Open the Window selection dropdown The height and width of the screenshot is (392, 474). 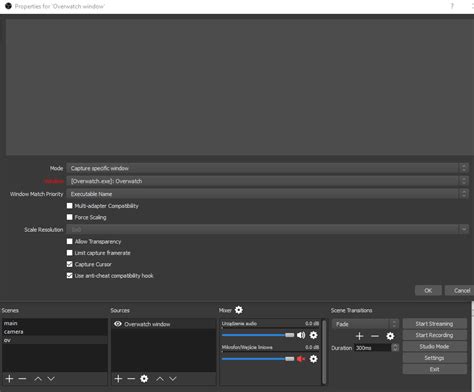pos(267,181)
